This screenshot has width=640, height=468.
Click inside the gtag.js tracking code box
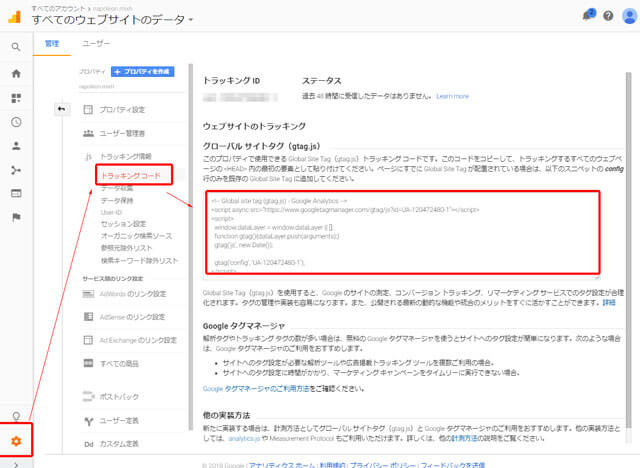(402, 233)
